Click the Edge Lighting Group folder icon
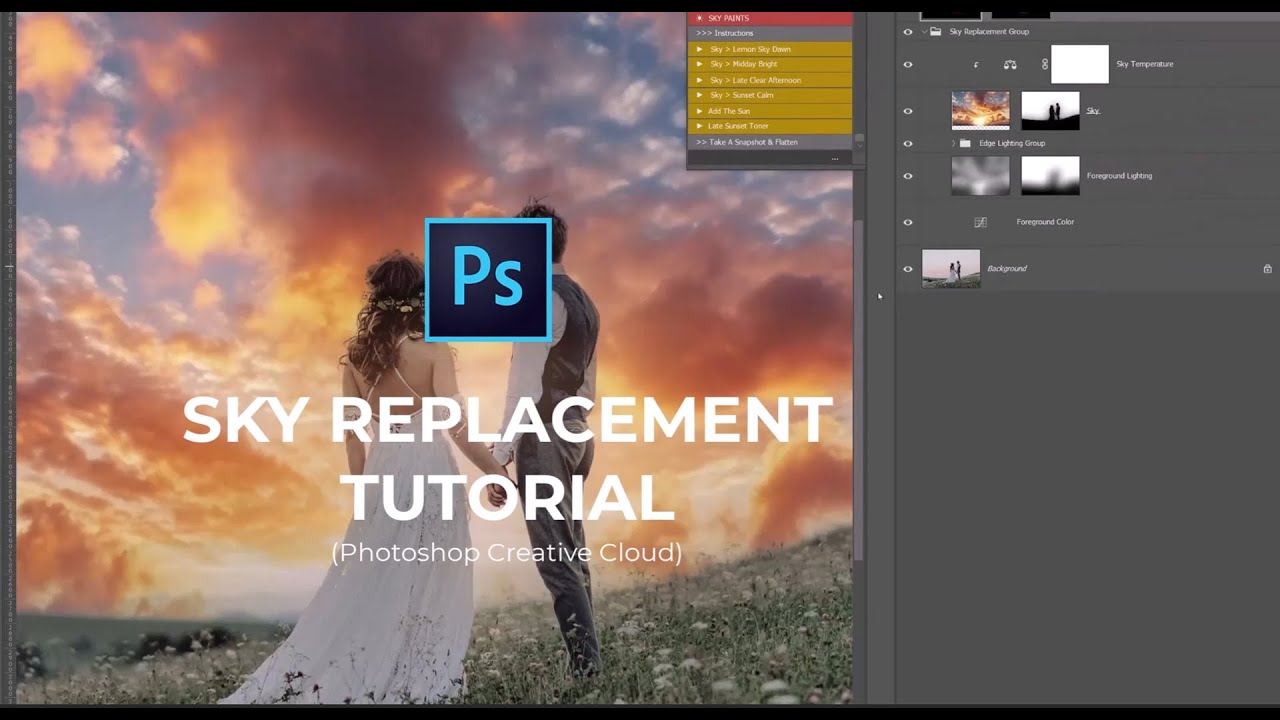Viewport: 1280px width, 720px height. (x=965, y=143)
